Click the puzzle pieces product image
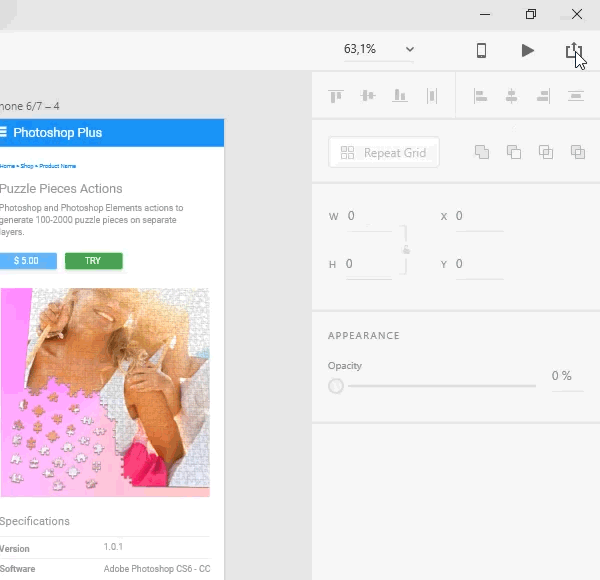Screen dimensions: 600x580 point(105,393)
